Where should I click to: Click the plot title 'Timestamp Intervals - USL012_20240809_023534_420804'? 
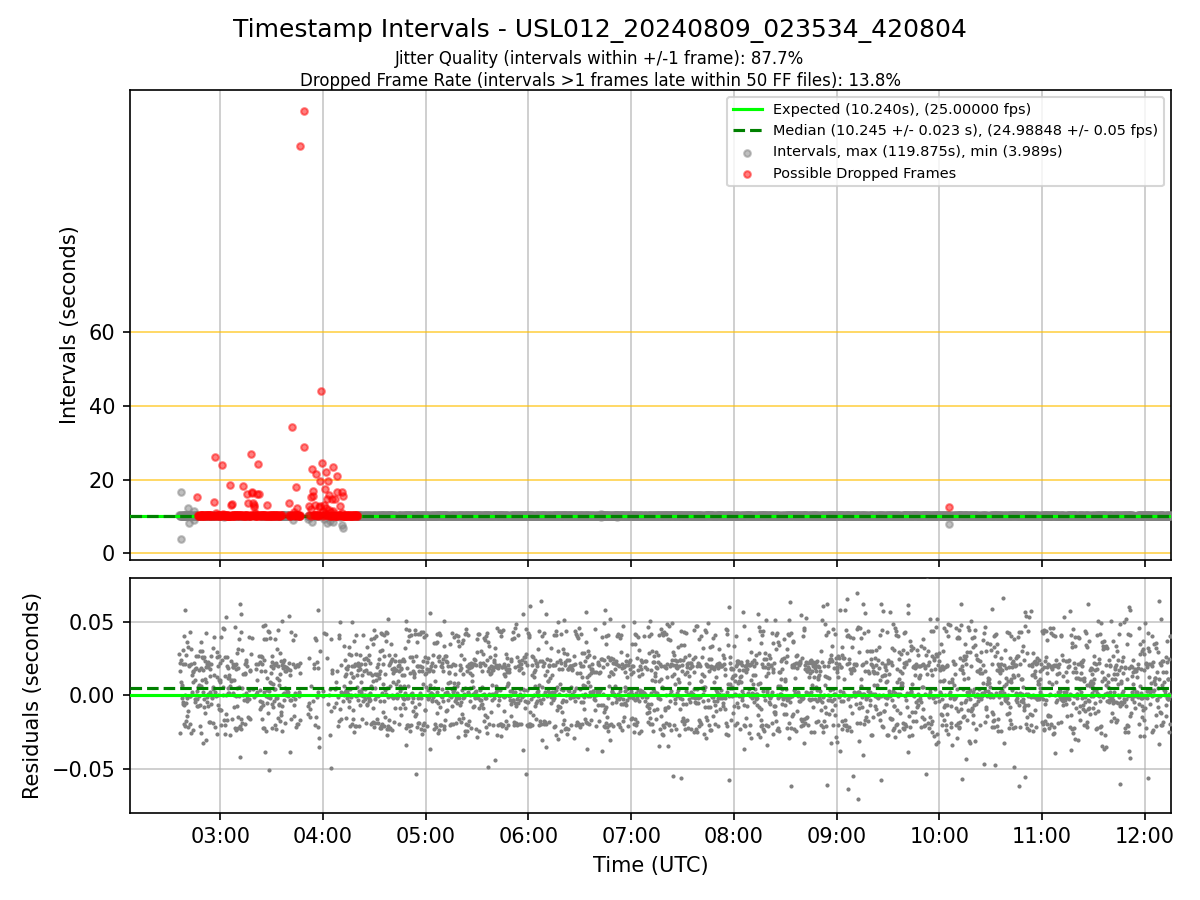(600, 29)
